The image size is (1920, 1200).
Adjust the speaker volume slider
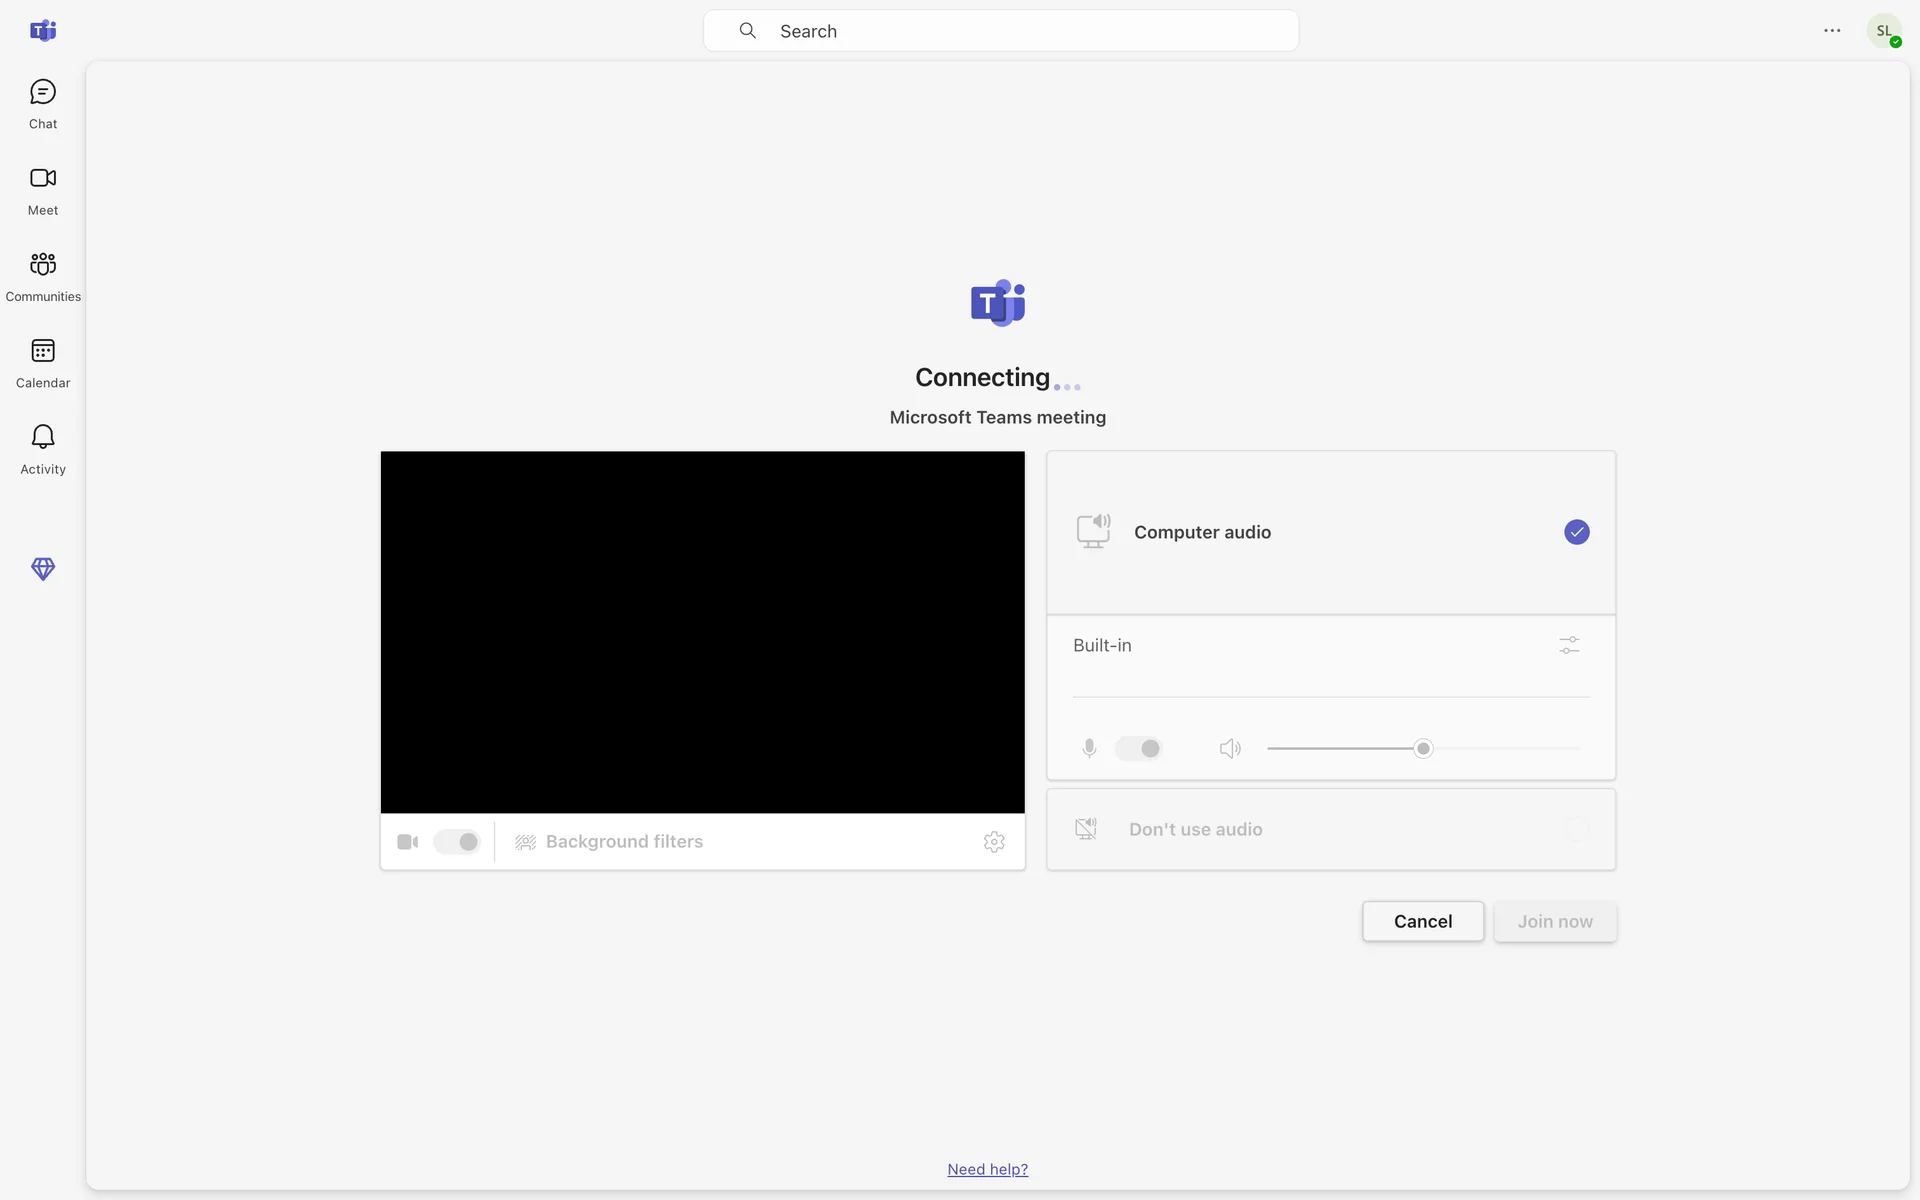click(1423, 748)
